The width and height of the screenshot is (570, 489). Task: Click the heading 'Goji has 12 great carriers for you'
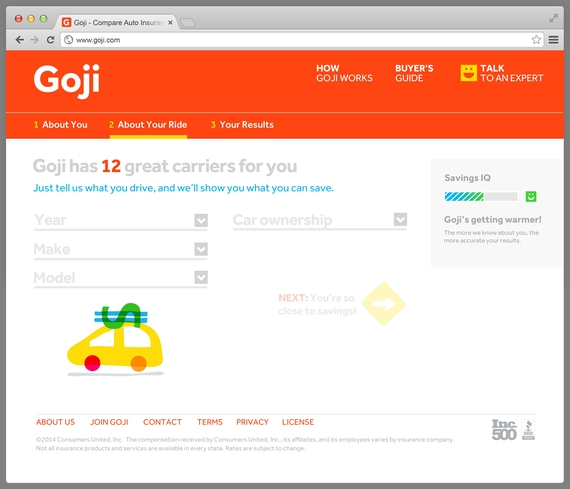[x=165, y=166]
